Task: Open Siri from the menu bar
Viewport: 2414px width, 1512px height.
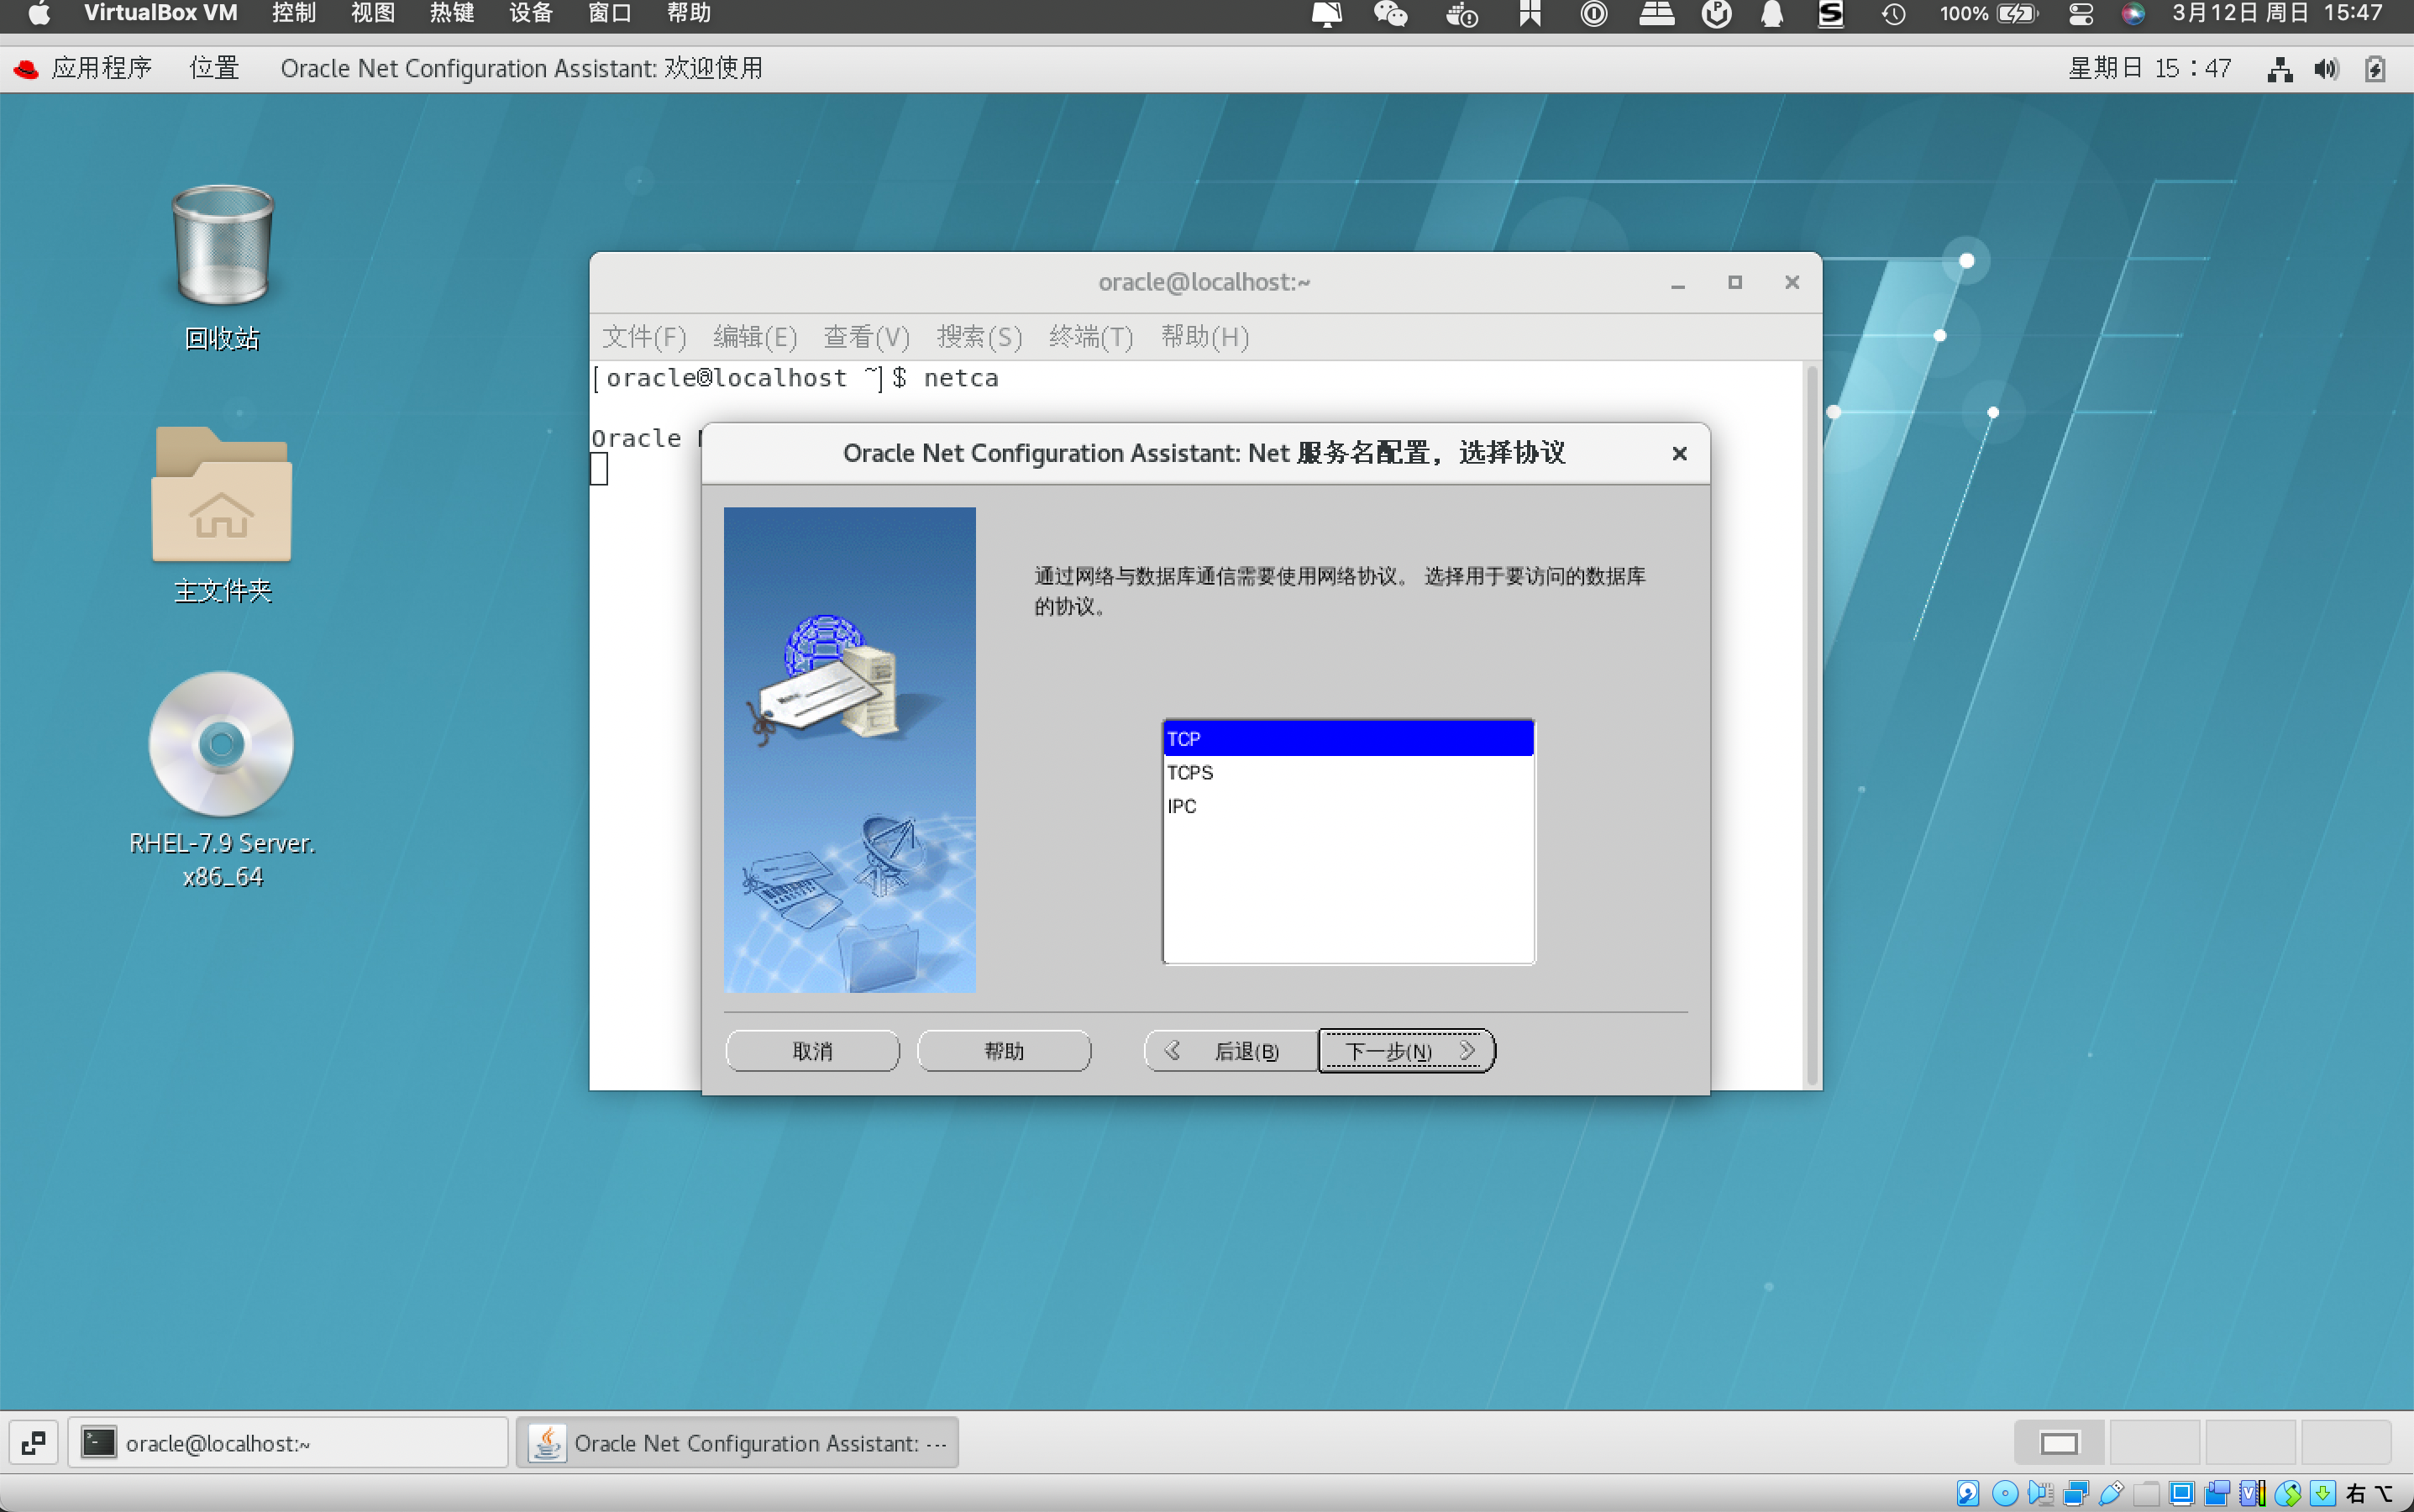Action: click(2132, 14)
